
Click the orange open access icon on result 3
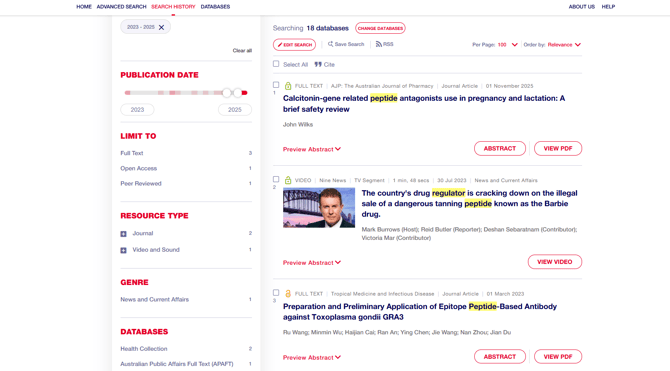(x=288, y=294)
